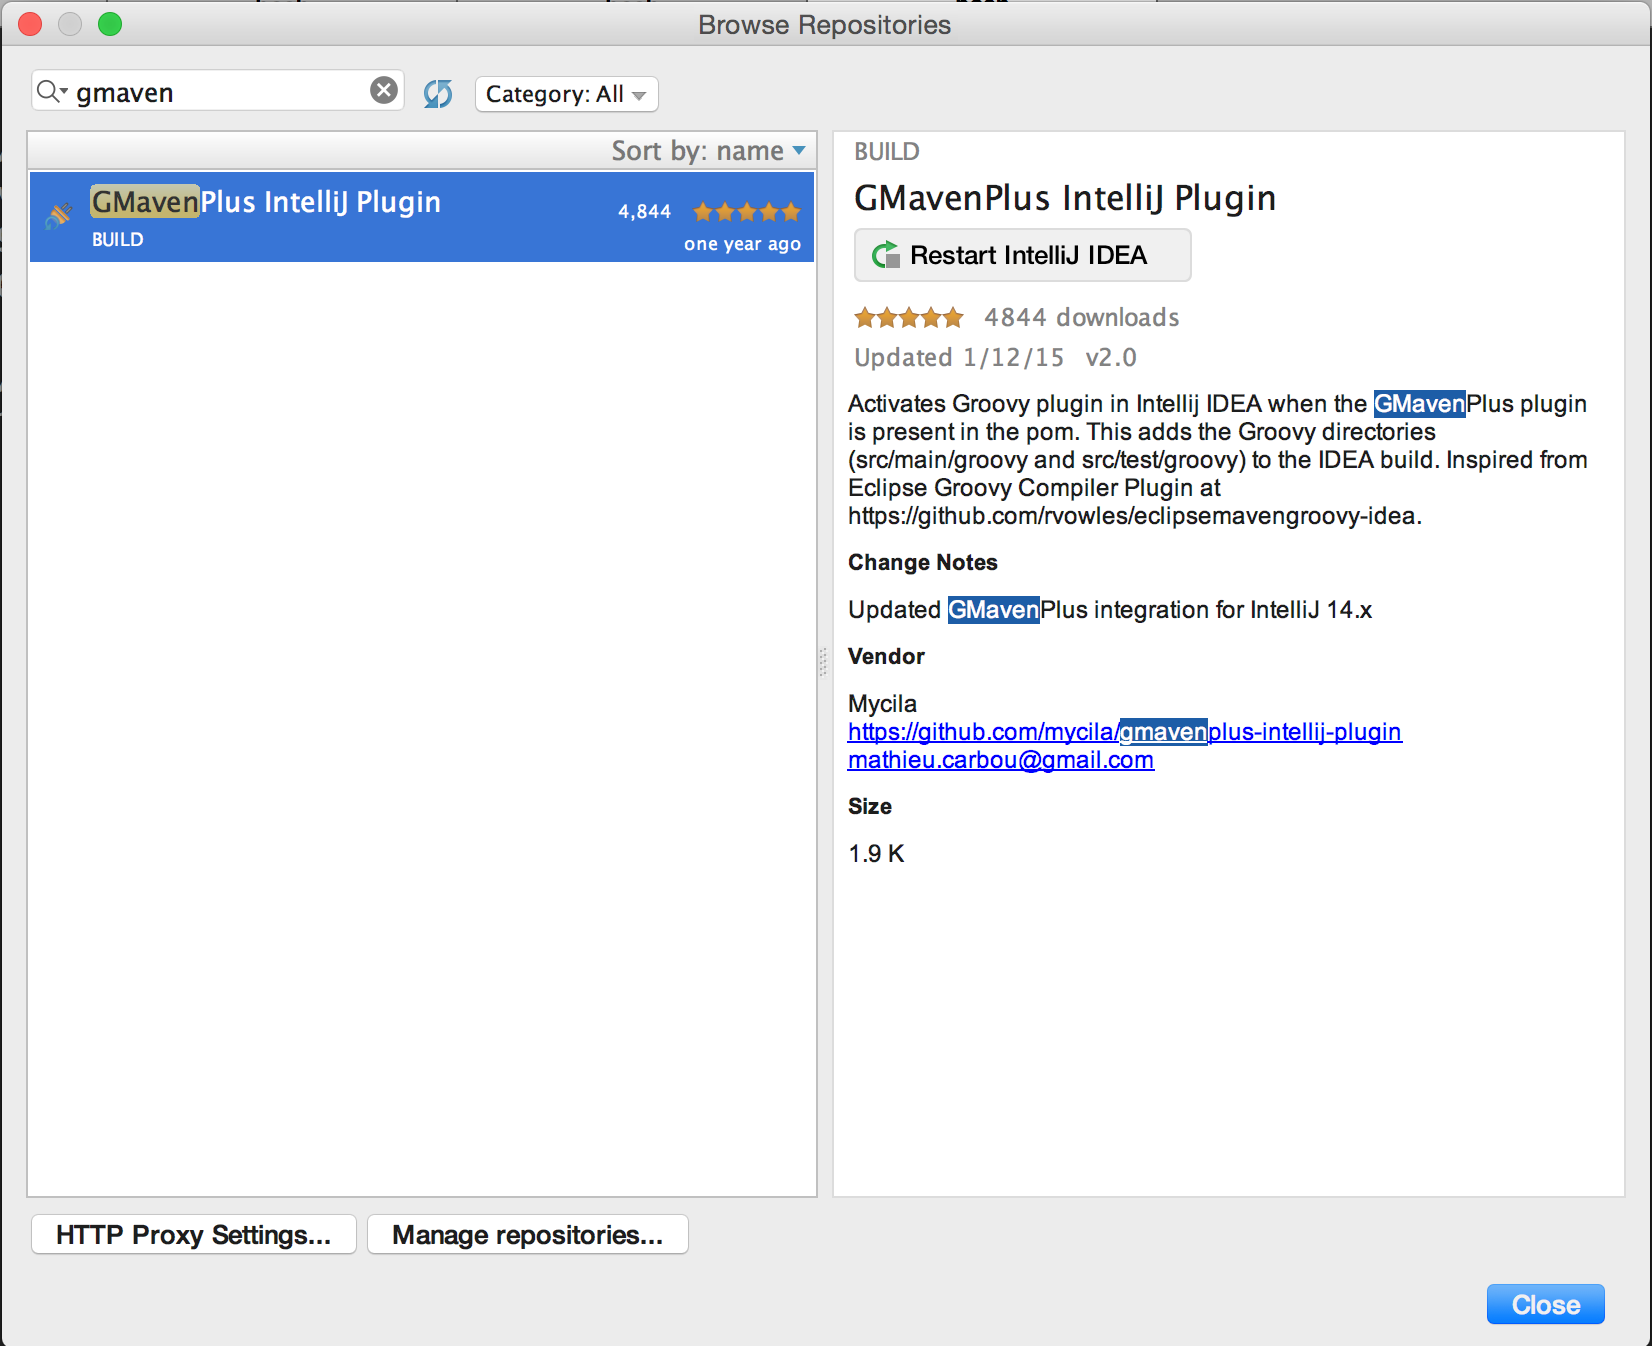Click the Change Notes heading

pyautogui.click(x=923, y=563)
